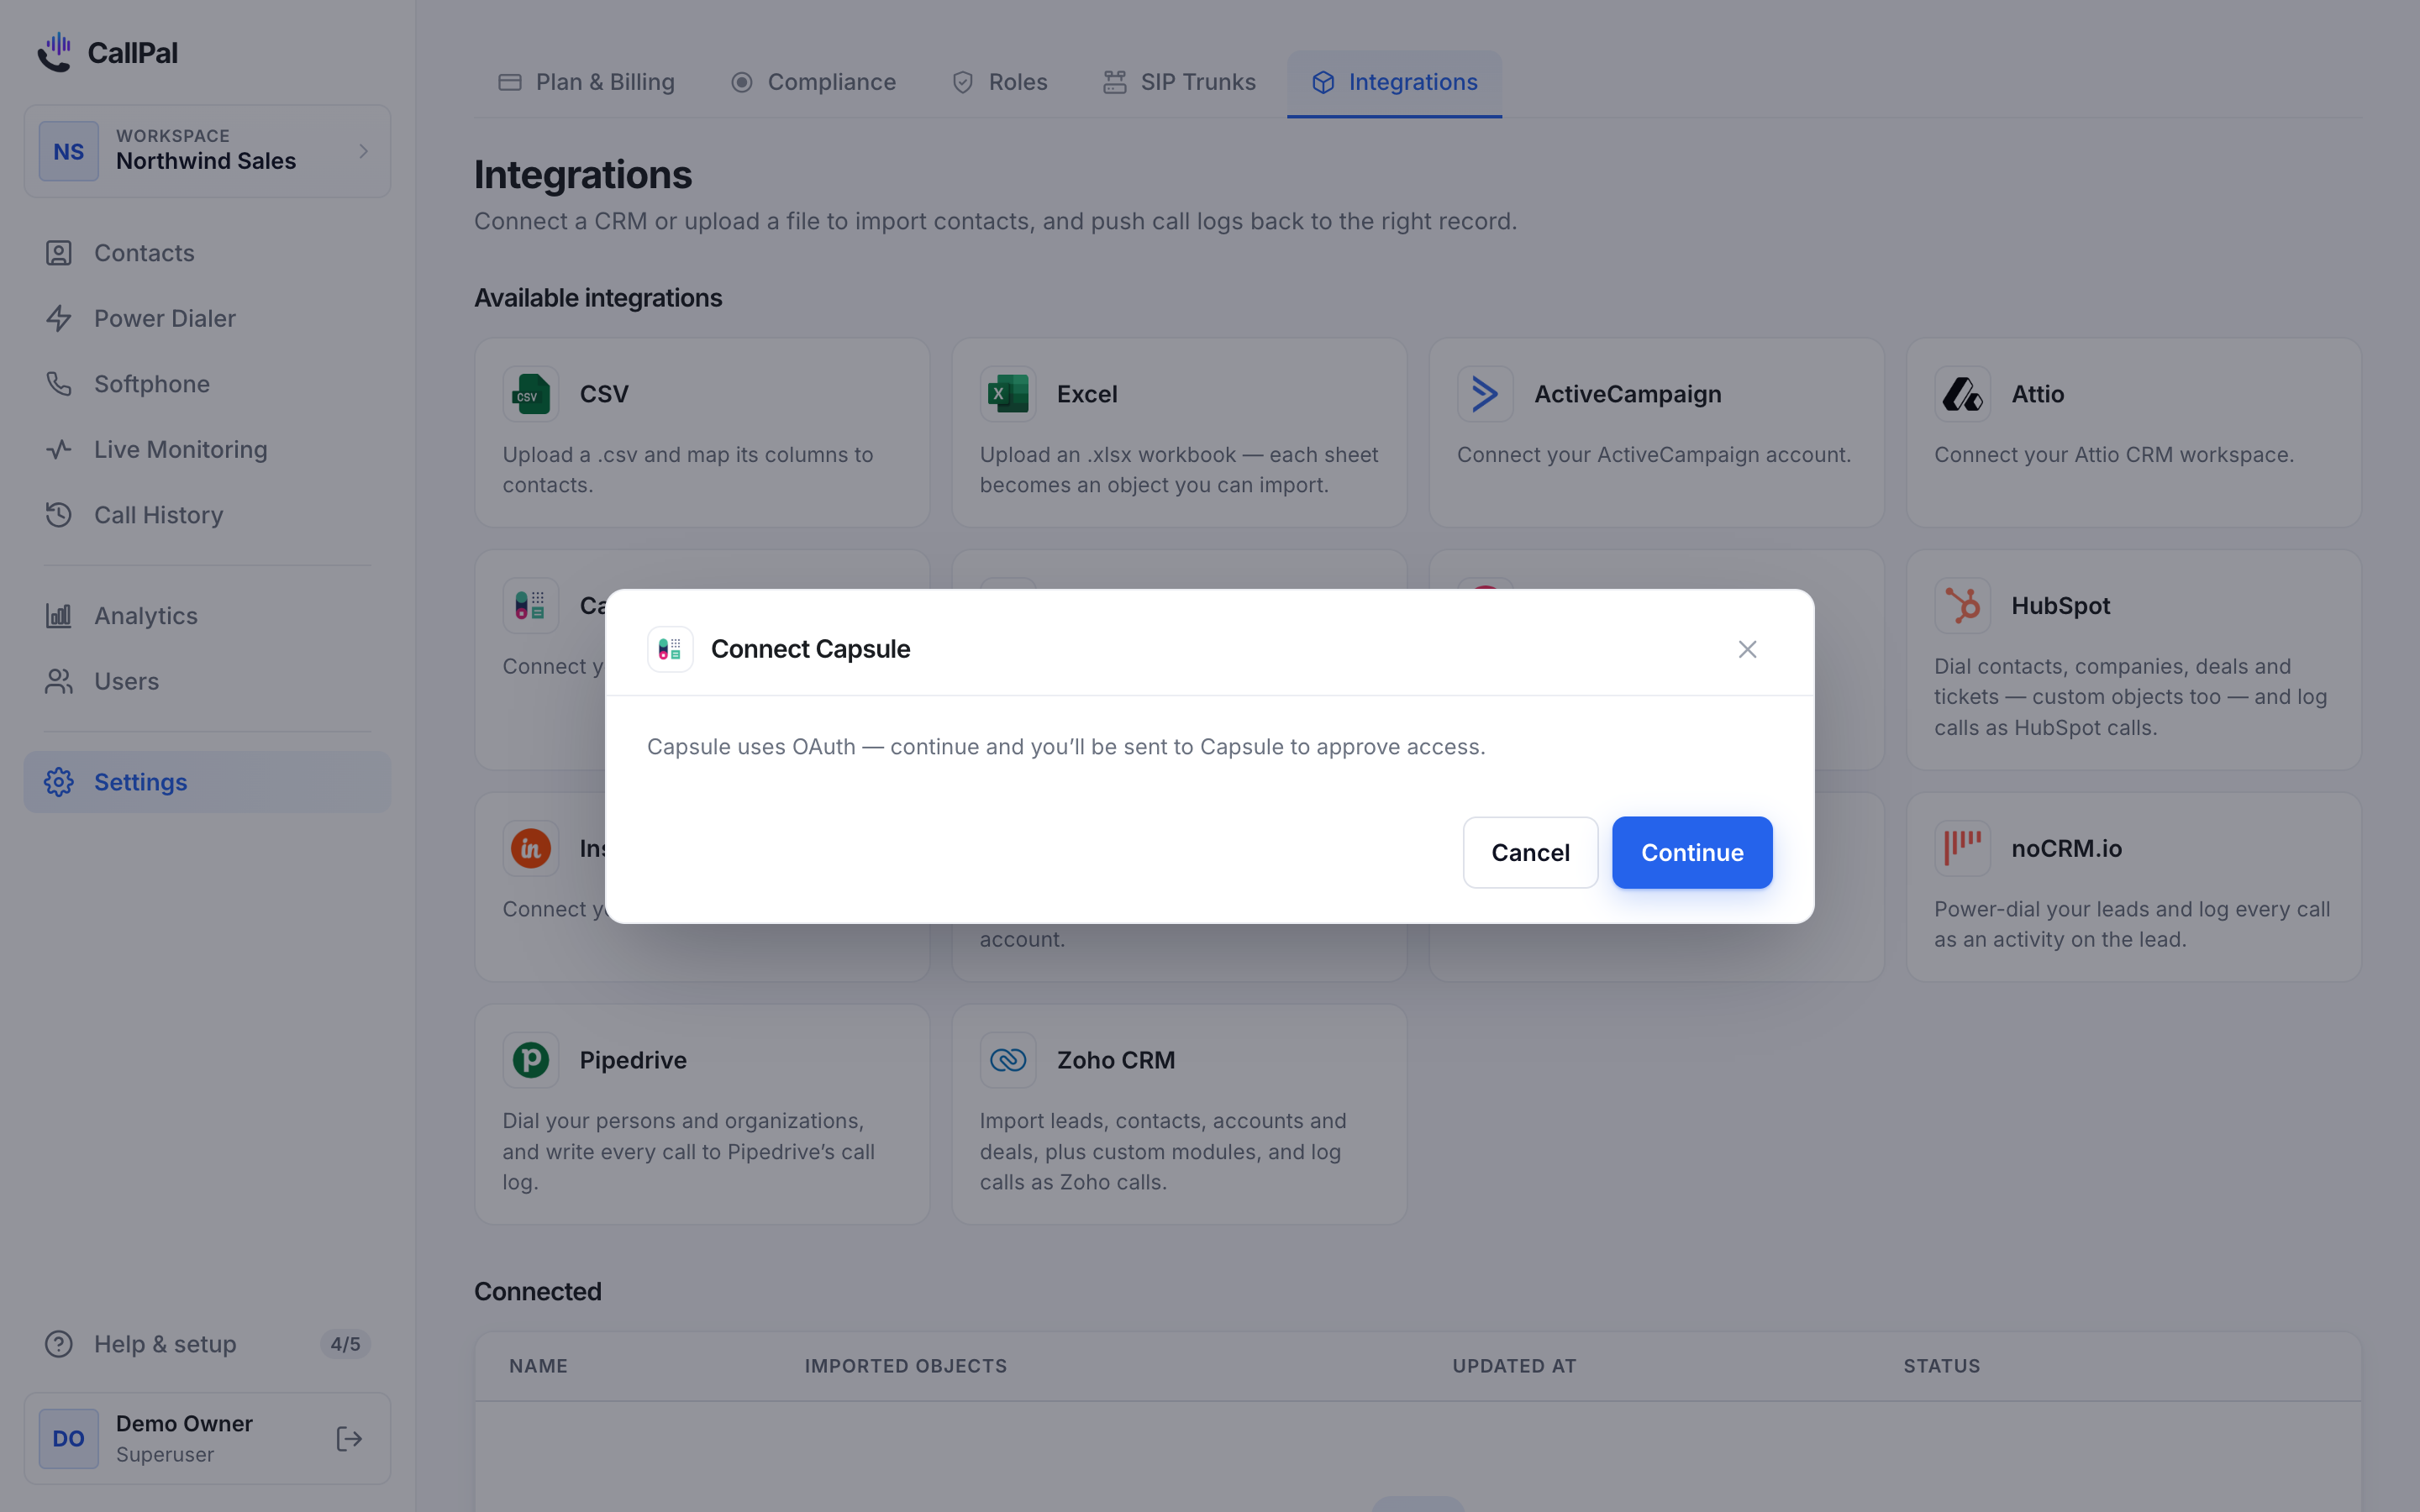Click the Zoho CRM integration icon
The image size is (2420, 1512).
click(x=1008, y=1060)
